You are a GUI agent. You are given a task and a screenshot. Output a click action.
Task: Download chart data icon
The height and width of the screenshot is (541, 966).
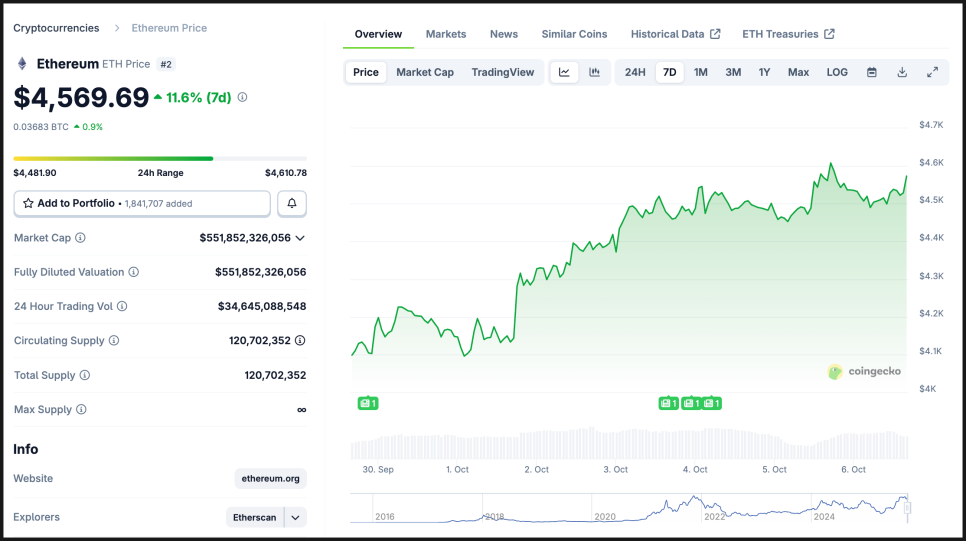pyautogui.click(x=902, y=72)
